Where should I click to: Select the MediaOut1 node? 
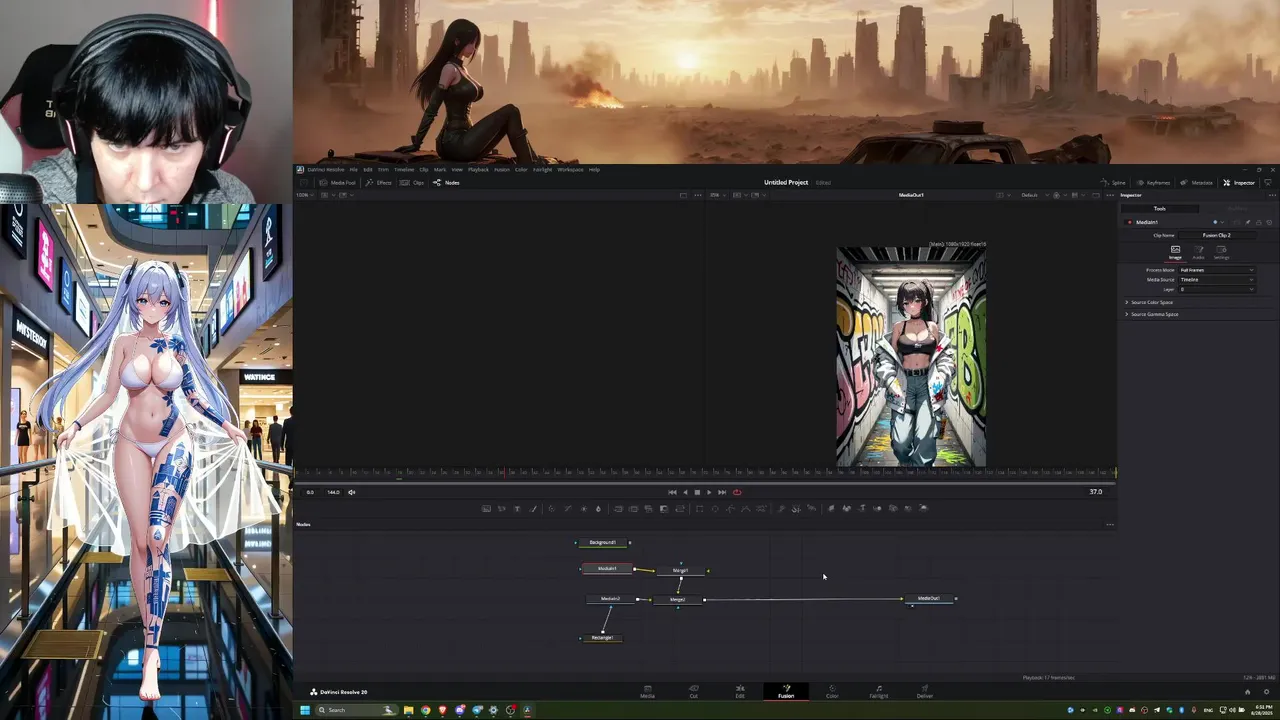(929, 598)
